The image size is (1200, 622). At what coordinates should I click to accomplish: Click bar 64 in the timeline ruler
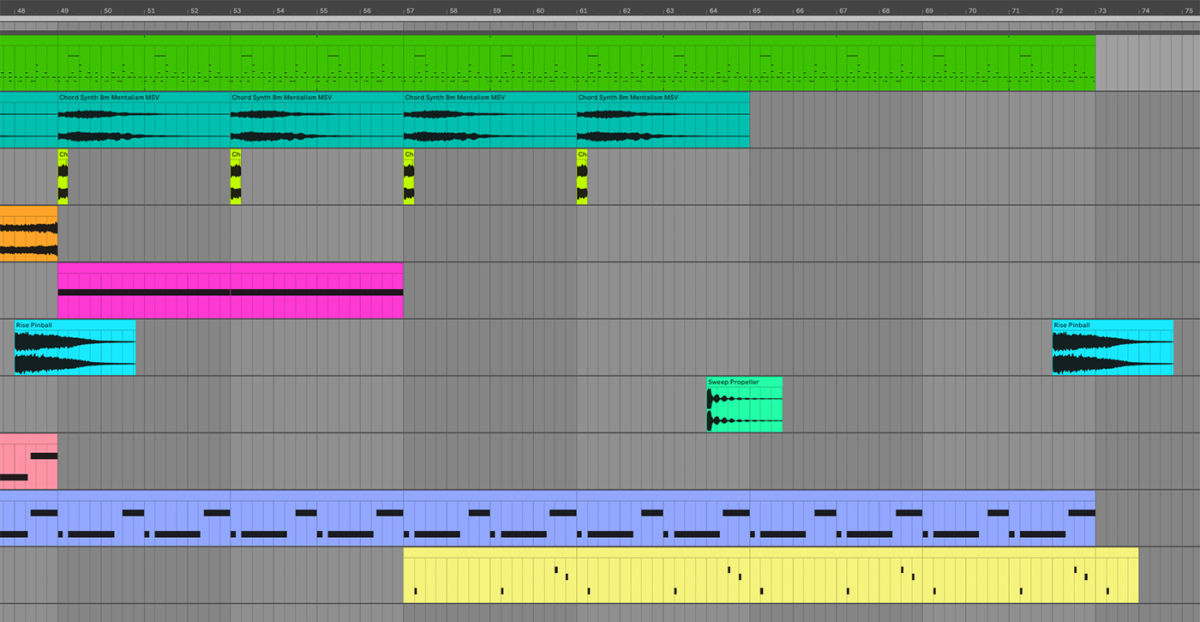712,9
